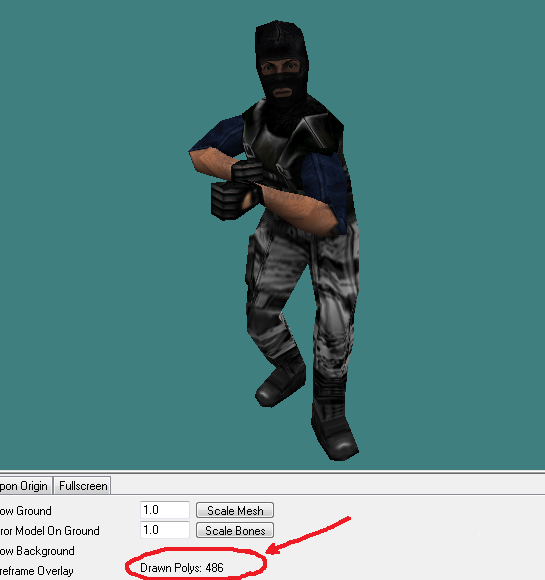Focus the bones scale value field
Viewport: 545px width, 580px height.
pos(165,530)
